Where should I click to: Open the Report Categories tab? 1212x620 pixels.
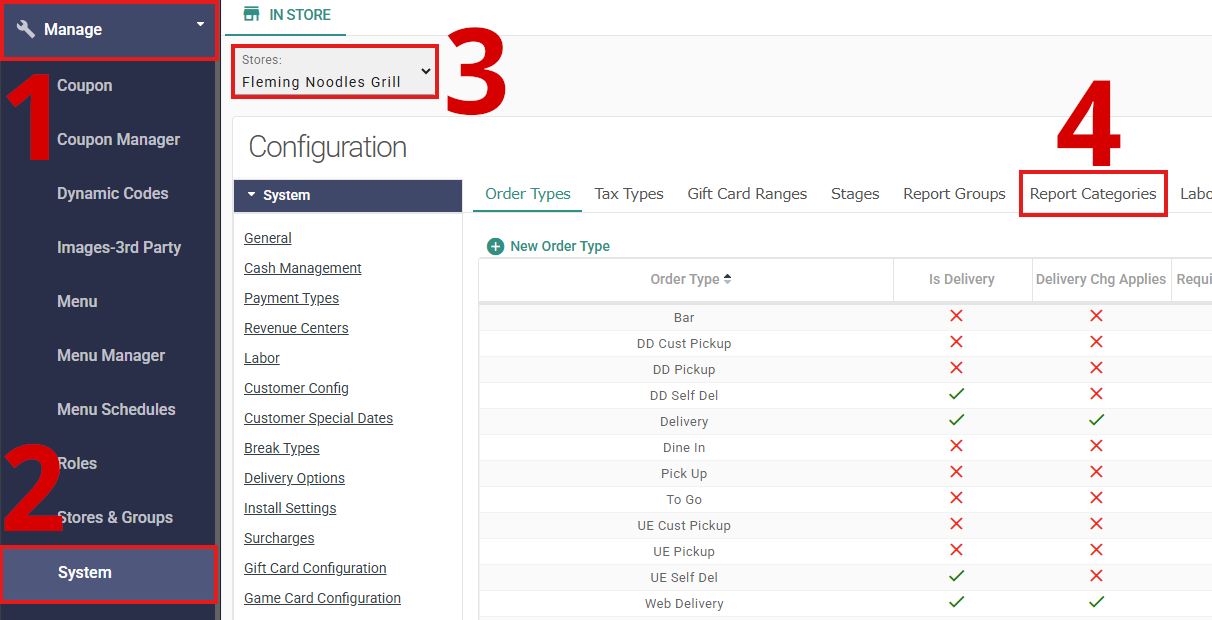pos(1093,194)
